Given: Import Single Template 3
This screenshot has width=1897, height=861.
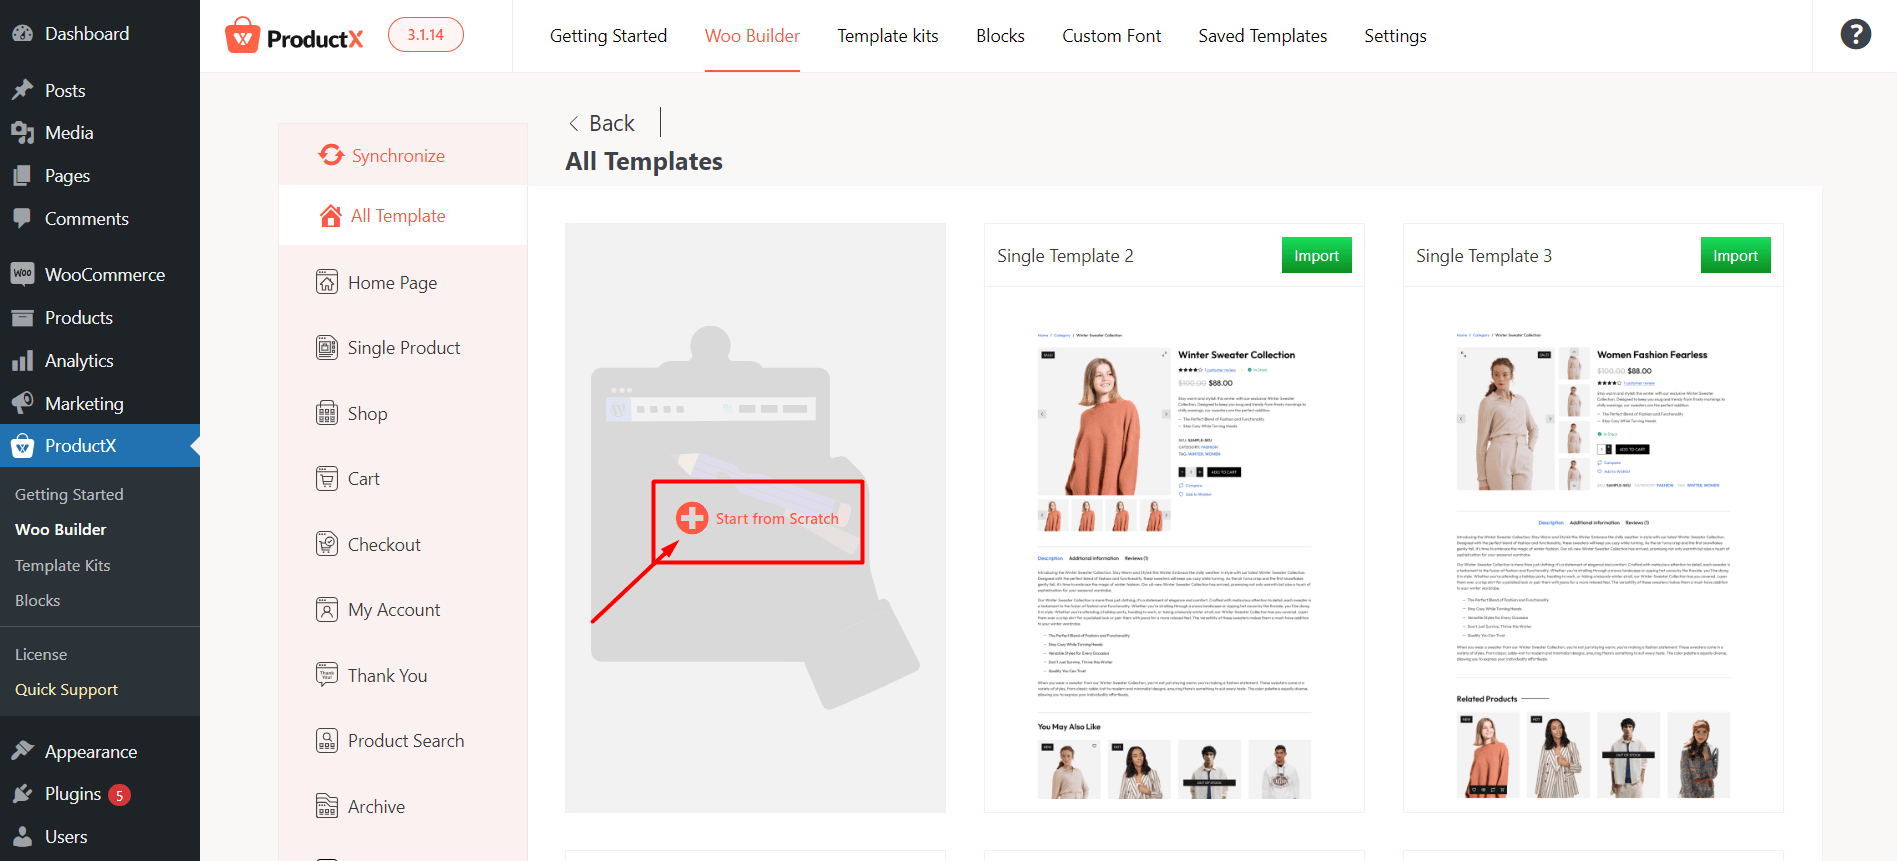Looking at the screenshot, I should [x=1735, y=255].
